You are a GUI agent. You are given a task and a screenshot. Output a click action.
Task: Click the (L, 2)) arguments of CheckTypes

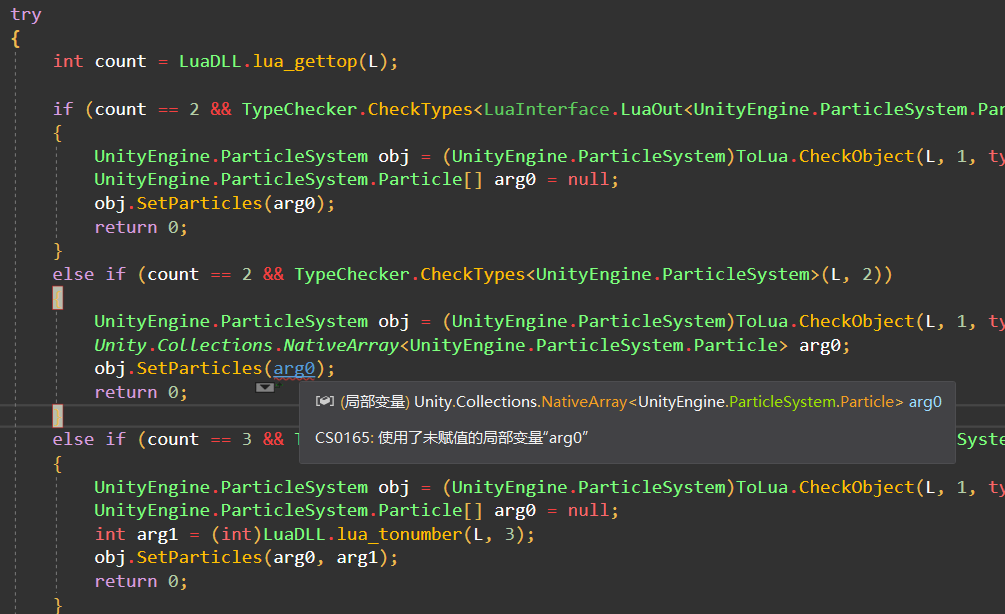click(x=856, y=274)
